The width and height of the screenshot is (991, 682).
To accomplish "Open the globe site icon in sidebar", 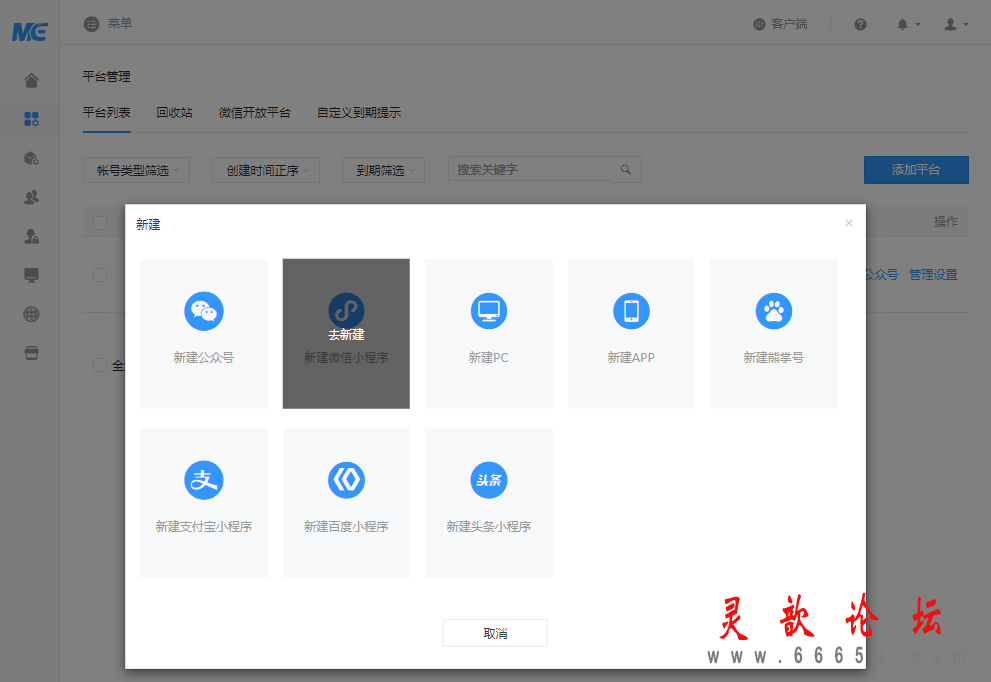I will [x=31, y=314].
